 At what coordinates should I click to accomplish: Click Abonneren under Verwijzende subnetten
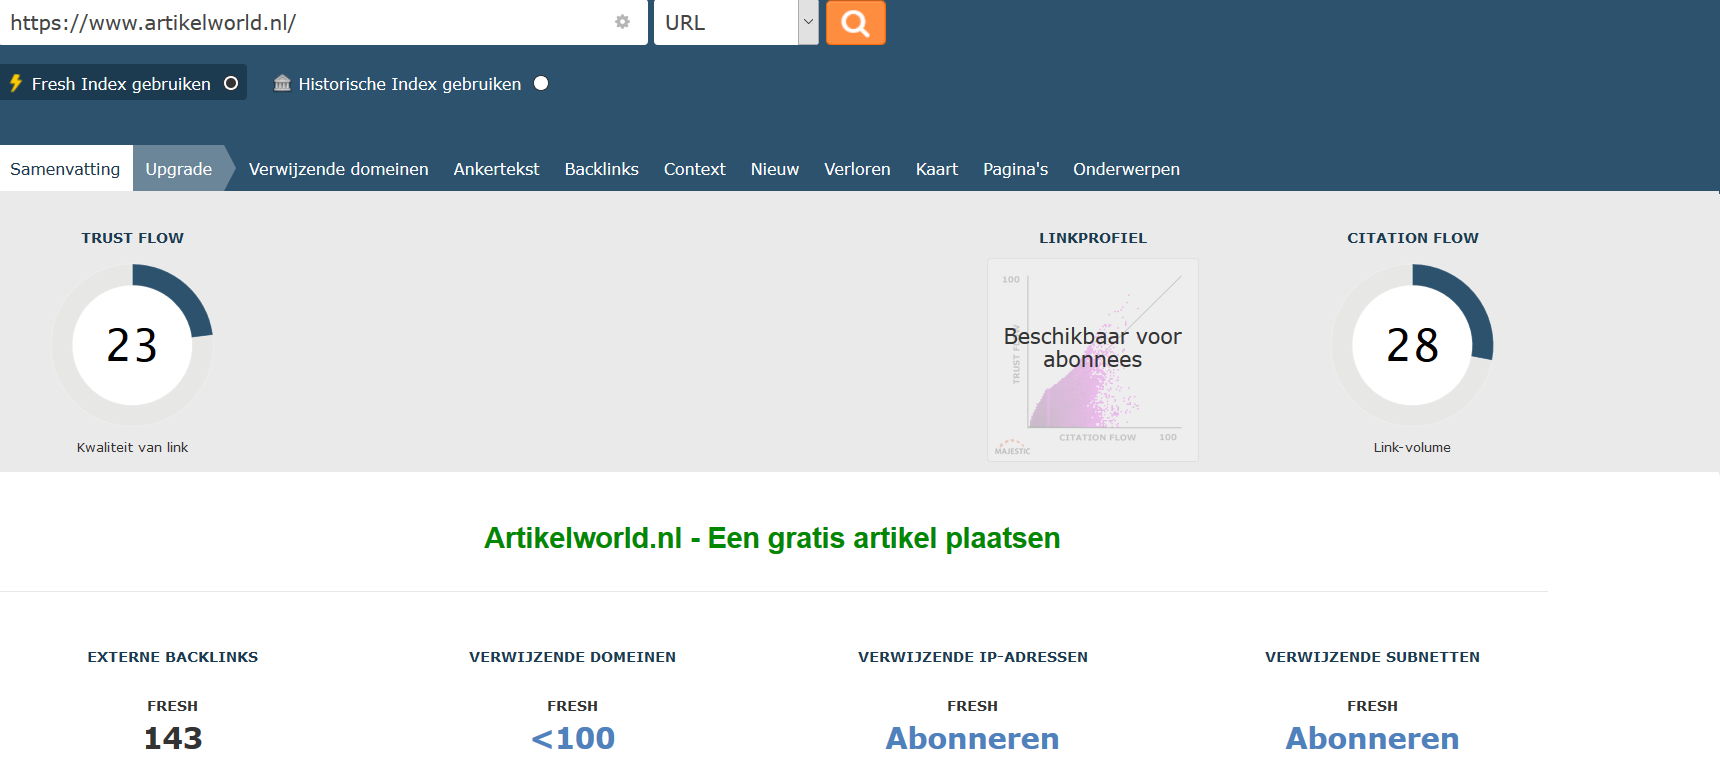click(x=1372, y=738)
